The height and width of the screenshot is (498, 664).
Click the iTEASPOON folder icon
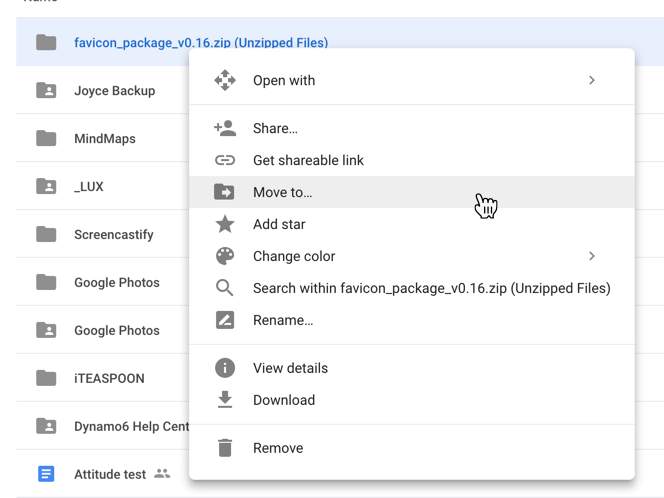[x=46, y=378]
